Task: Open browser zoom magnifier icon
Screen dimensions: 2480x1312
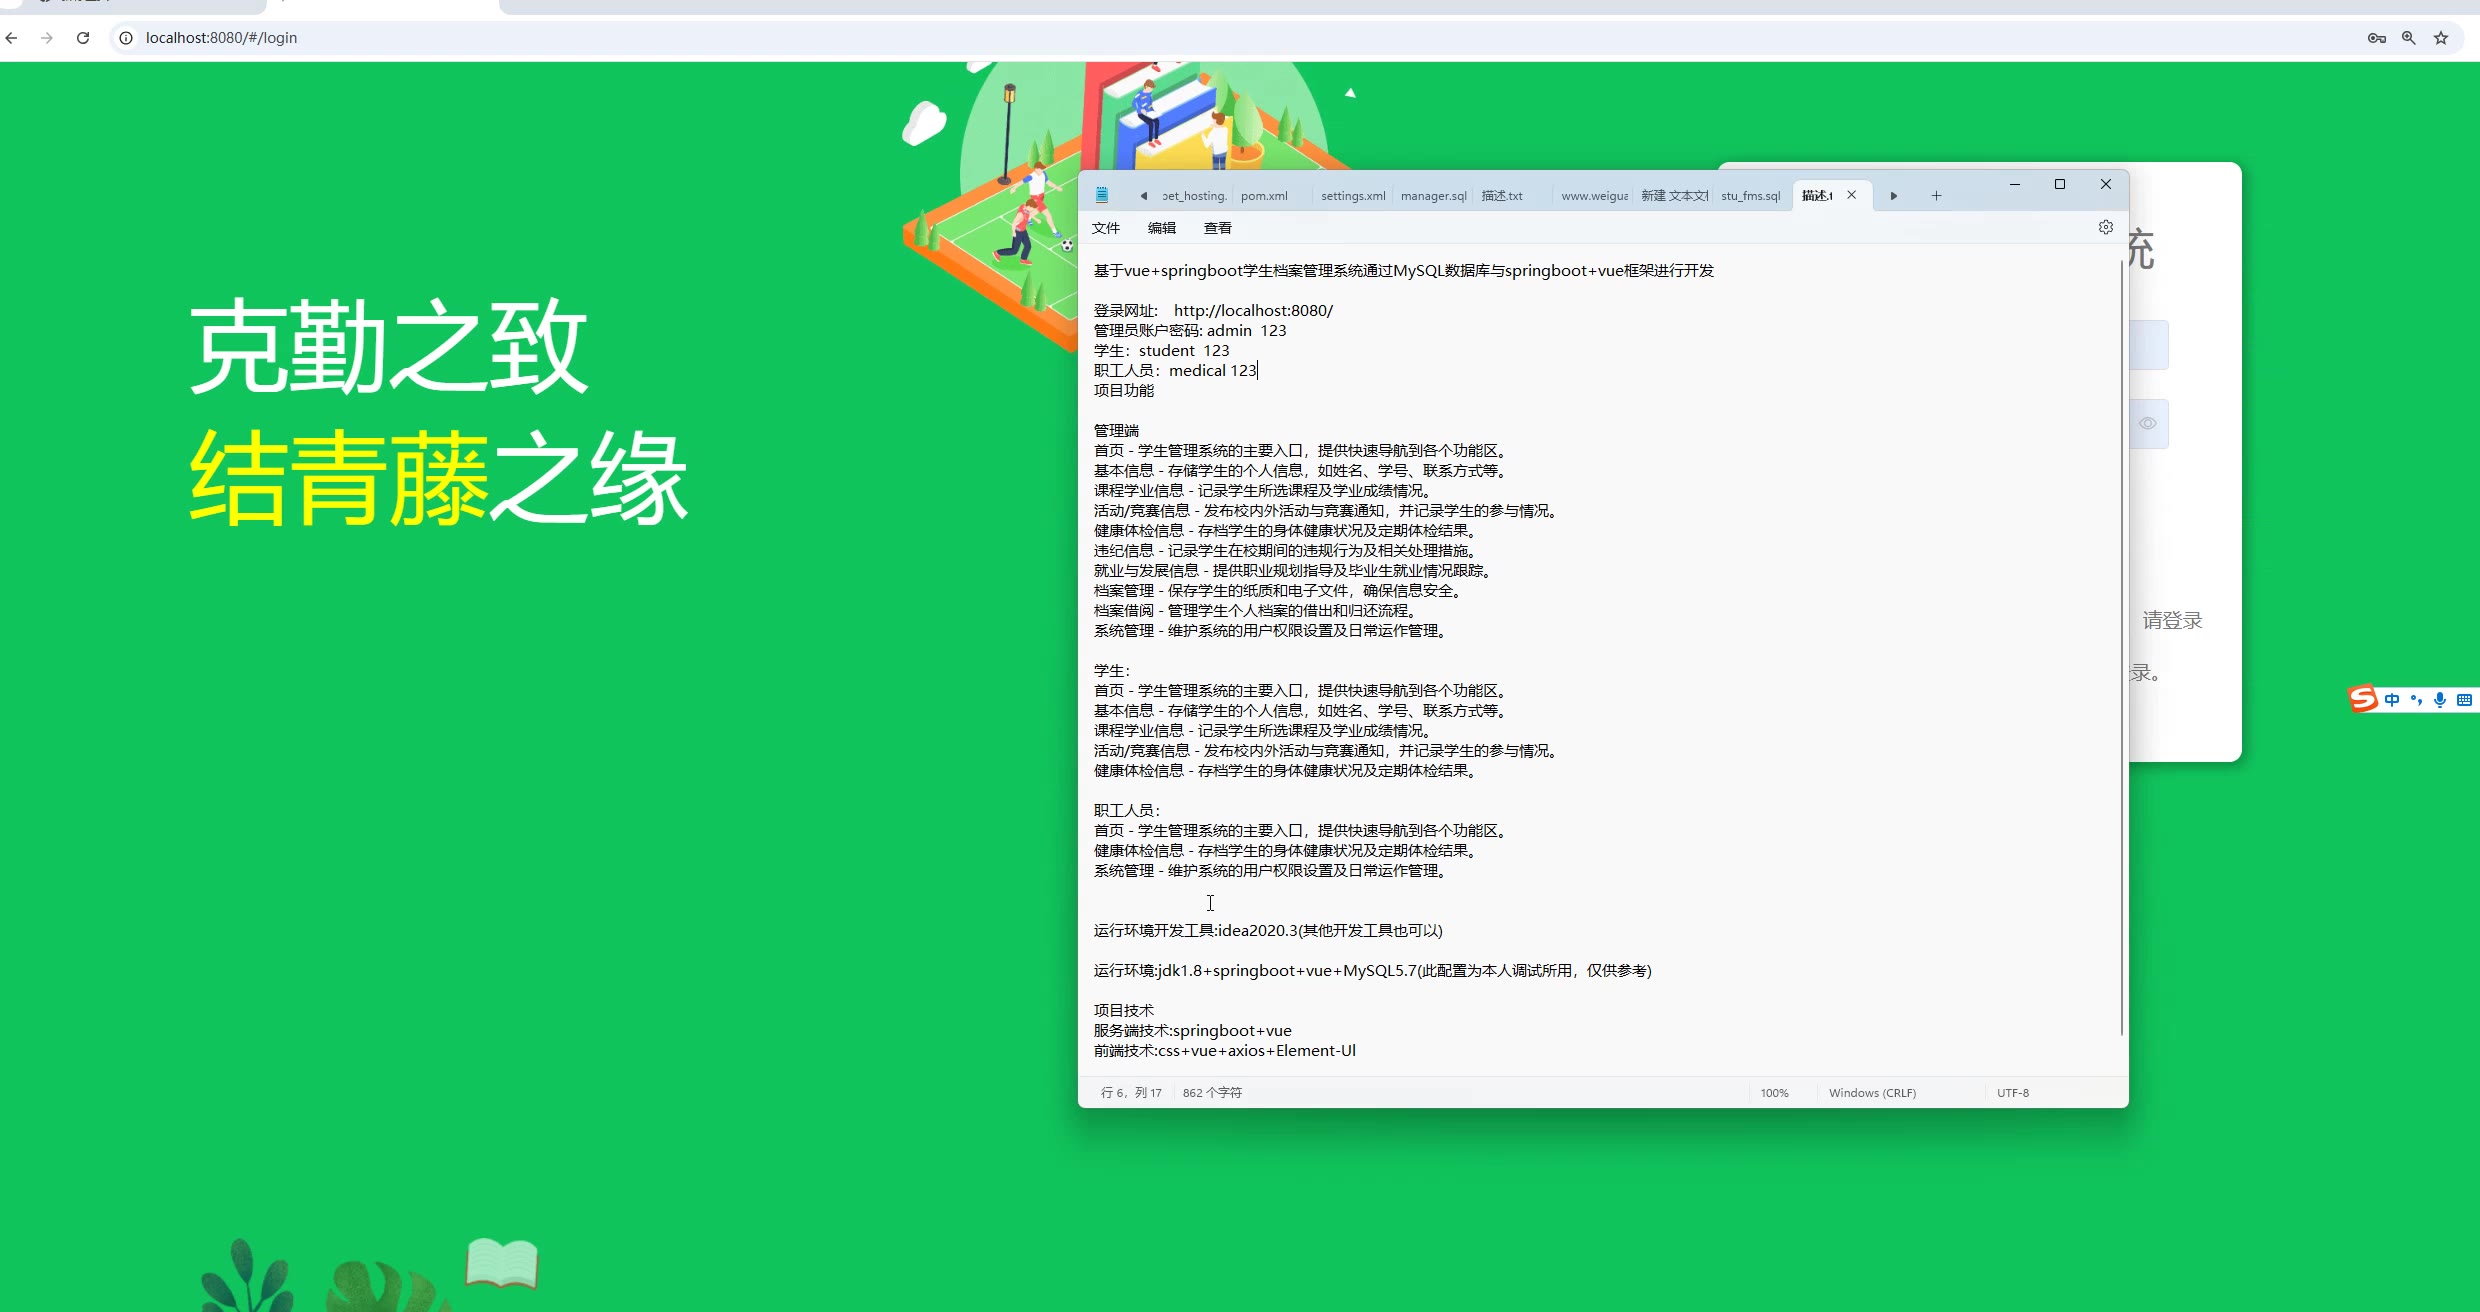Action: pyautogui.click(x=2409, y=38)
